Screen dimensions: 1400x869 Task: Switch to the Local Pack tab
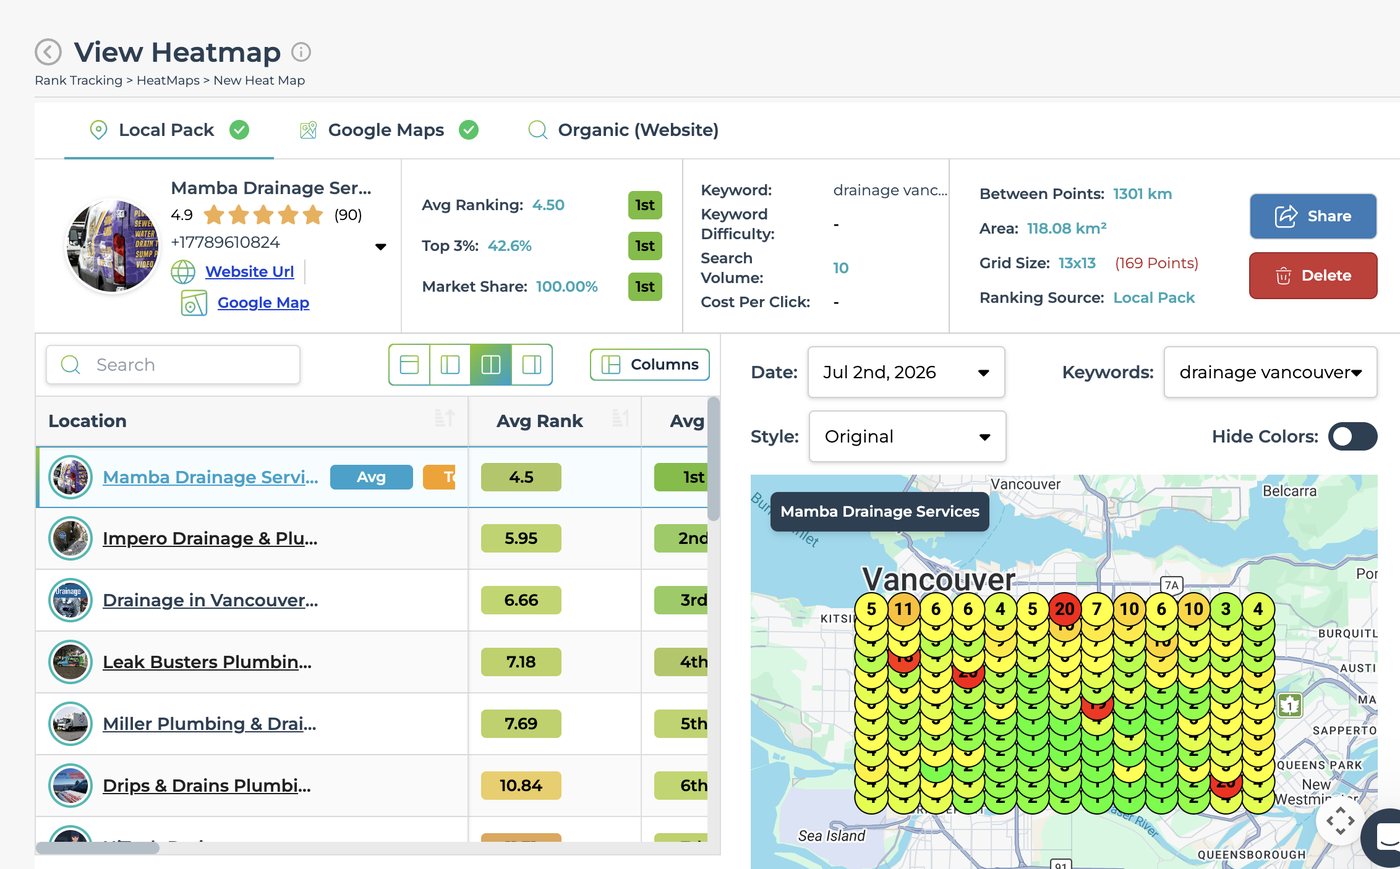pyautogui.click(x=169, y=130)
